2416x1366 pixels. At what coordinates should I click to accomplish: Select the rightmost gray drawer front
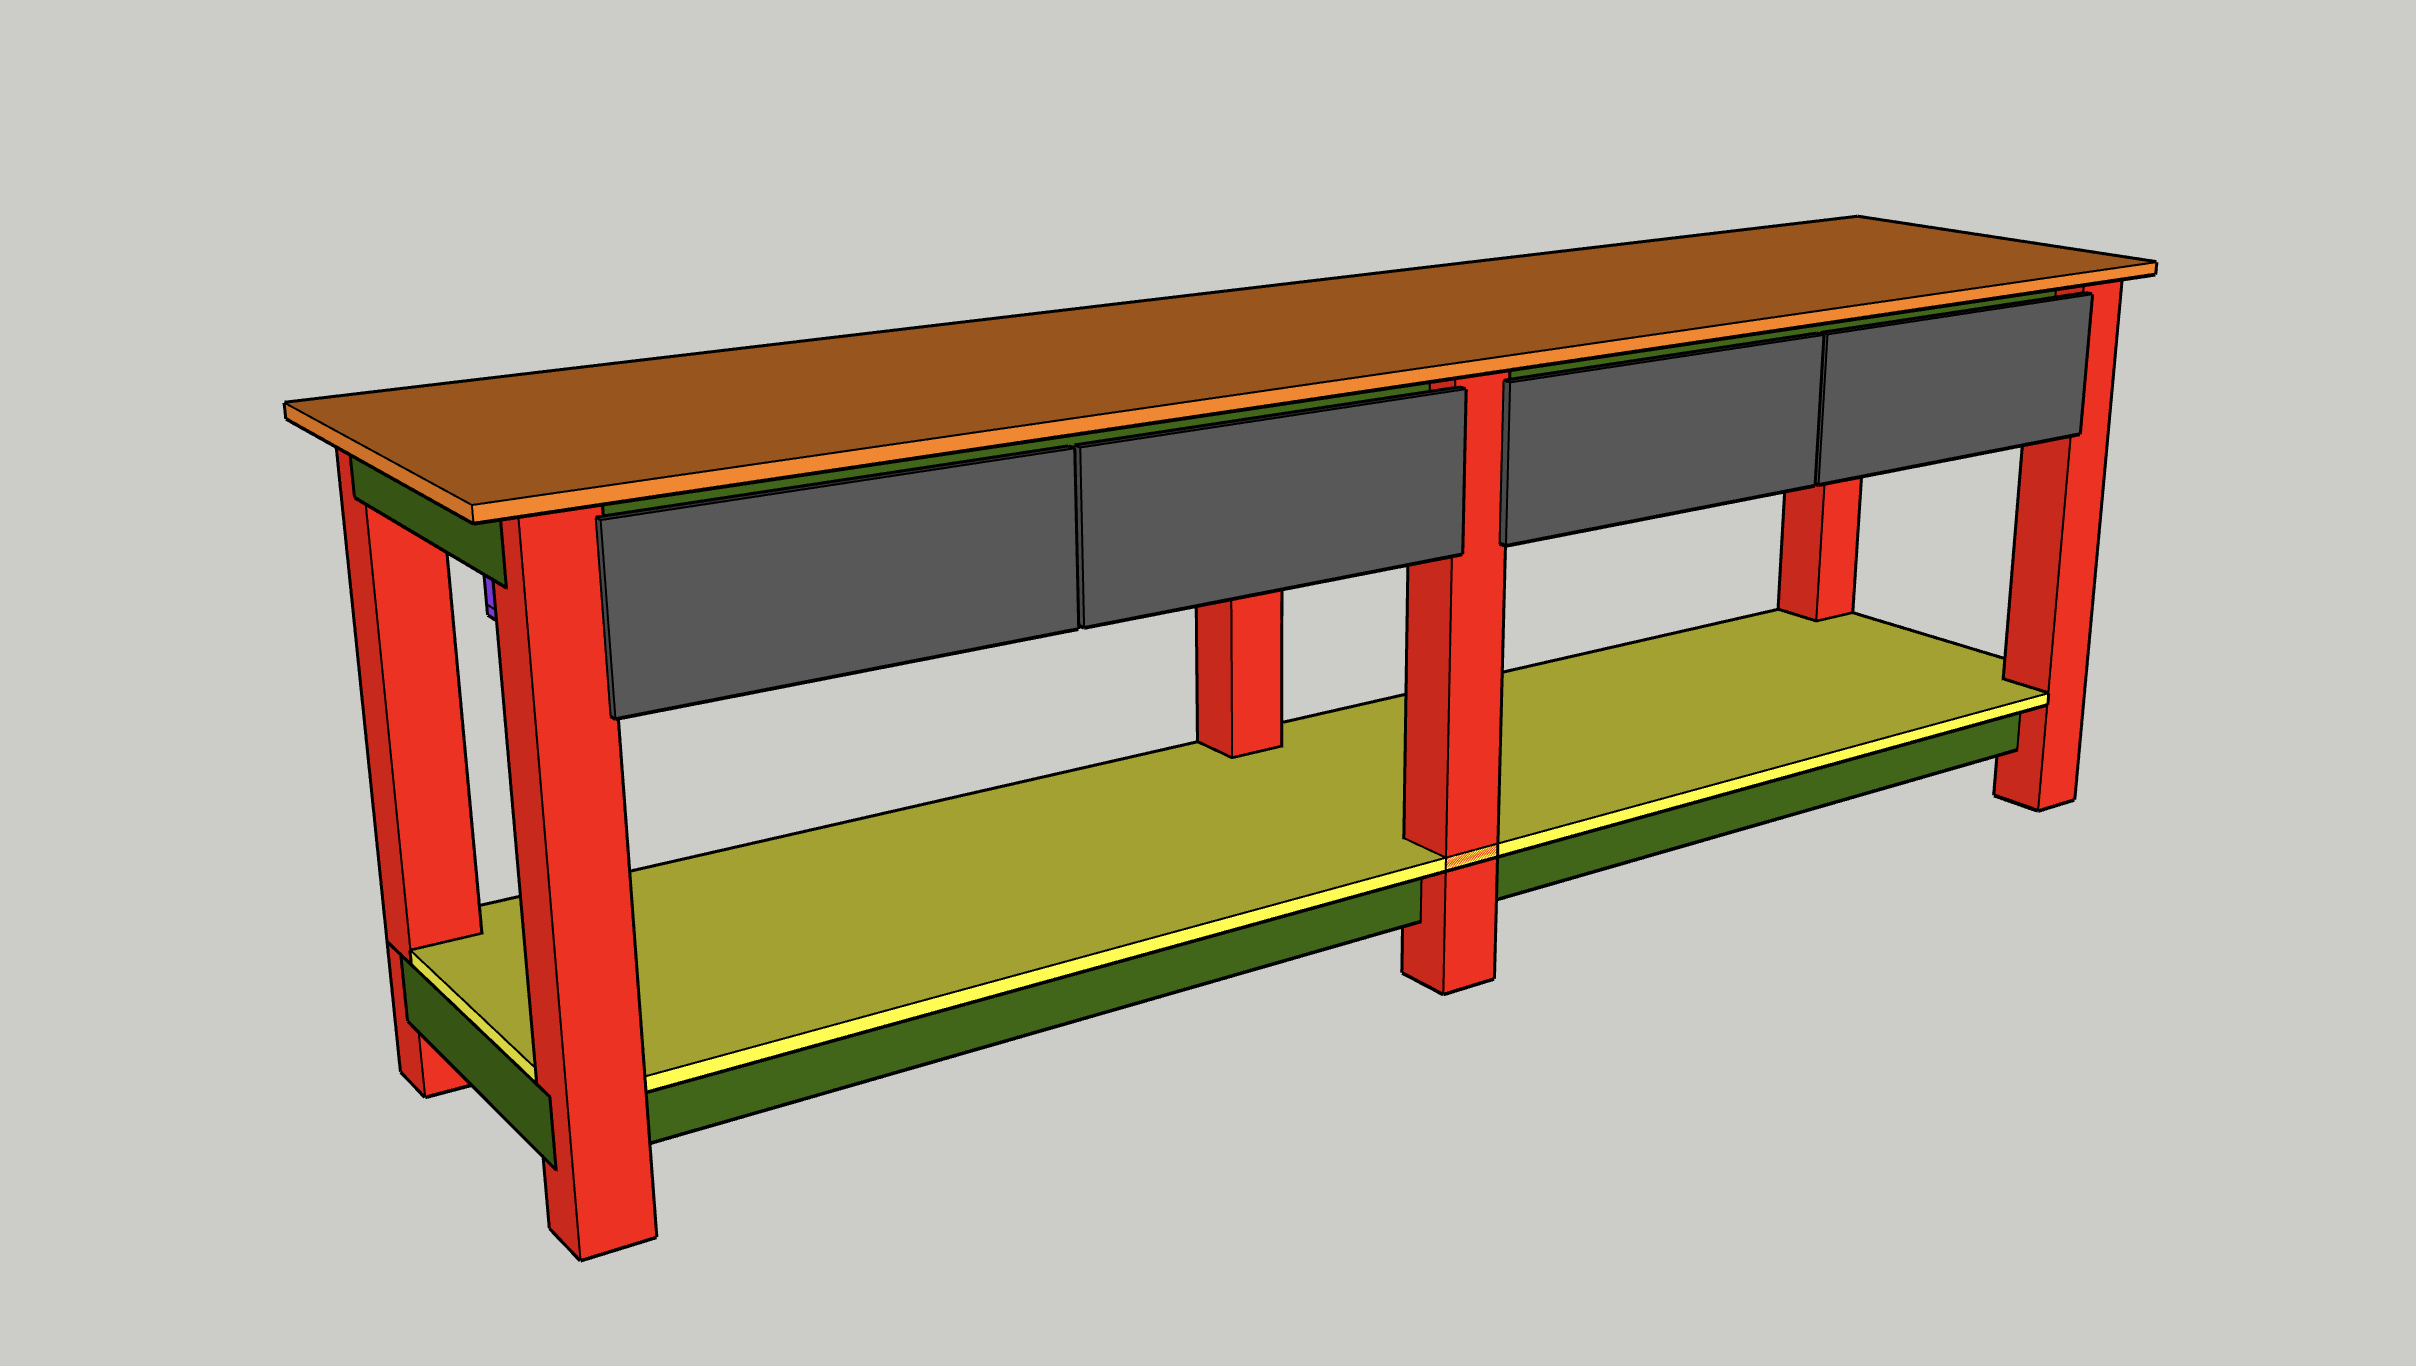tap(1953, 388)
